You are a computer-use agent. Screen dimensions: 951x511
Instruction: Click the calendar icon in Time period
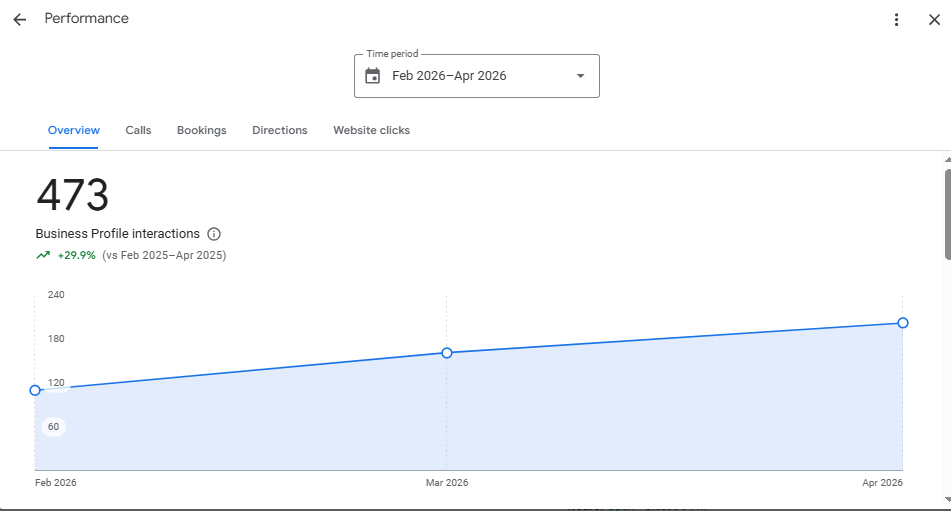click(x=372, y=76)
